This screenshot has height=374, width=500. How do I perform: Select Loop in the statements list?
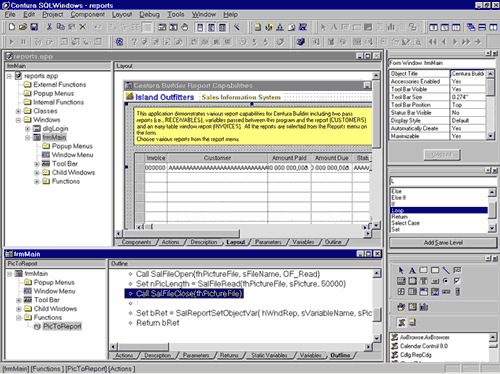click(439, 210)
